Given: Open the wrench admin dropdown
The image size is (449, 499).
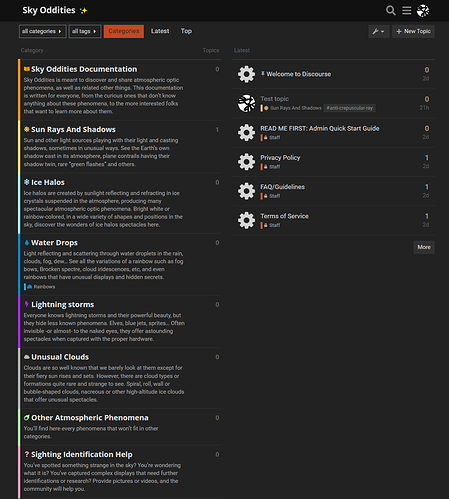Looking at the screenshot, I should coord(378,31).
